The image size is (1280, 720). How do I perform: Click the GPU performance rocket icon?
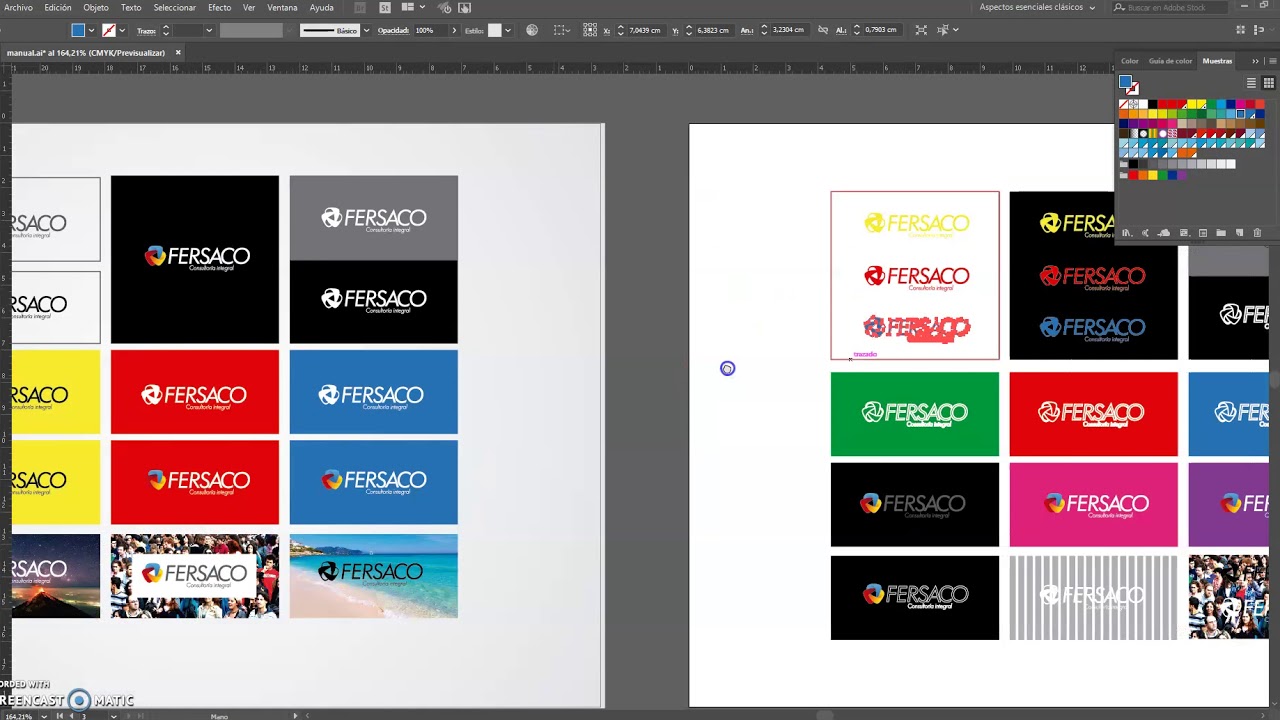point(444,7)
